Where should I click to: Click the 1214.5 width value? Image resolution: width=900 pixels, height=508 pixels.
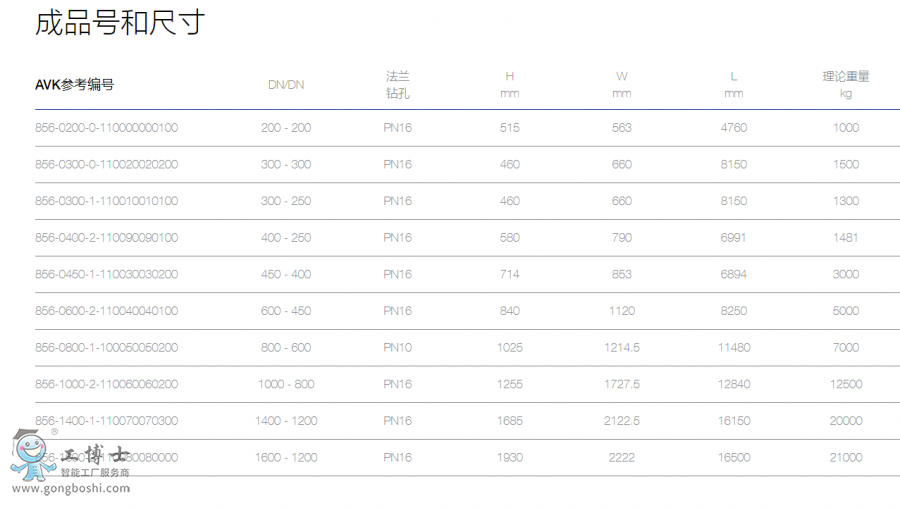[x=622, y=348]
